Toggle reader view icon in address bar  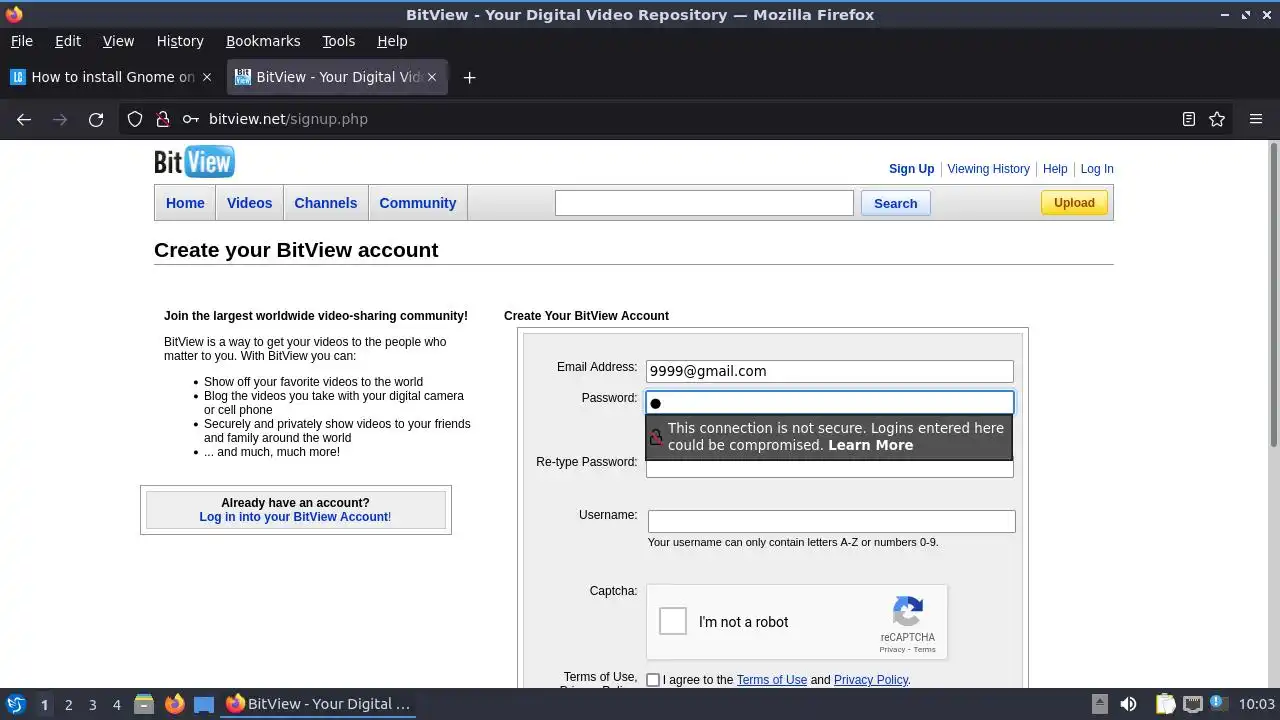click(1189, 119)
